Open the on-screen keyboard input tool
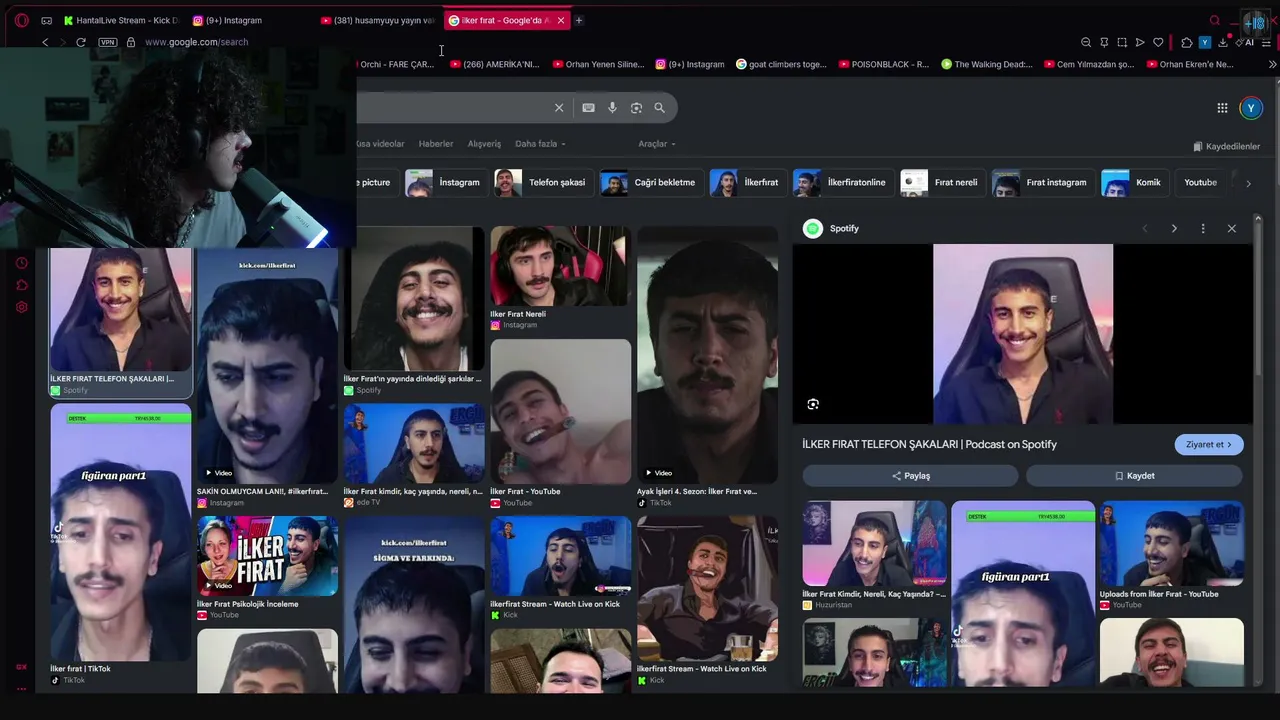 pos(588,107)
